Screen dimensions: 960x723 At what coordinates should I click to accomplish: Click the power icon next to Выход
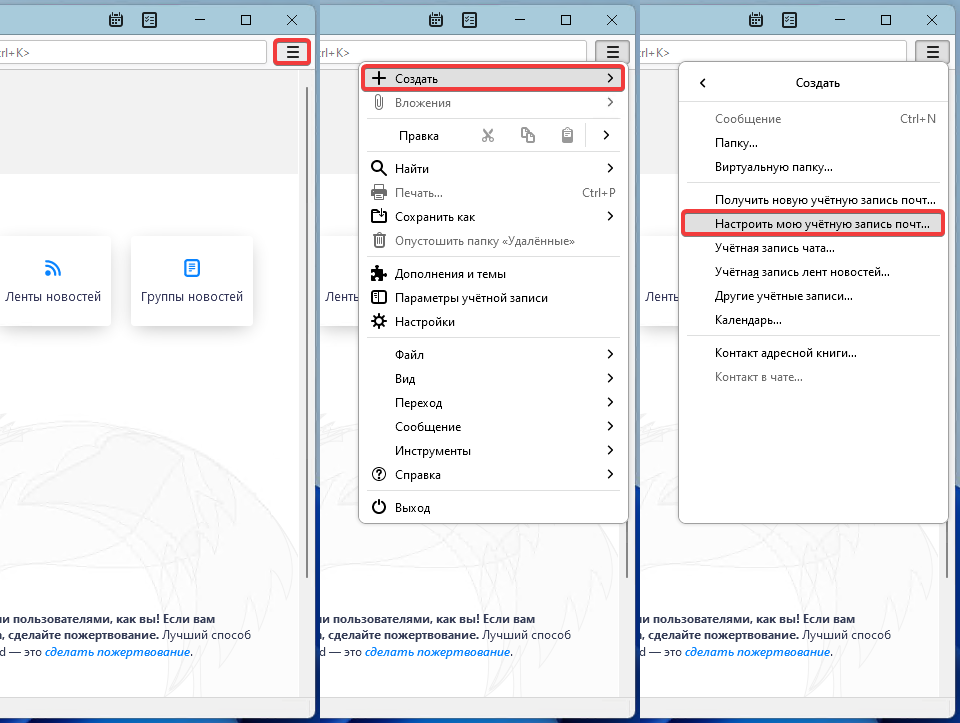point(379,507)
